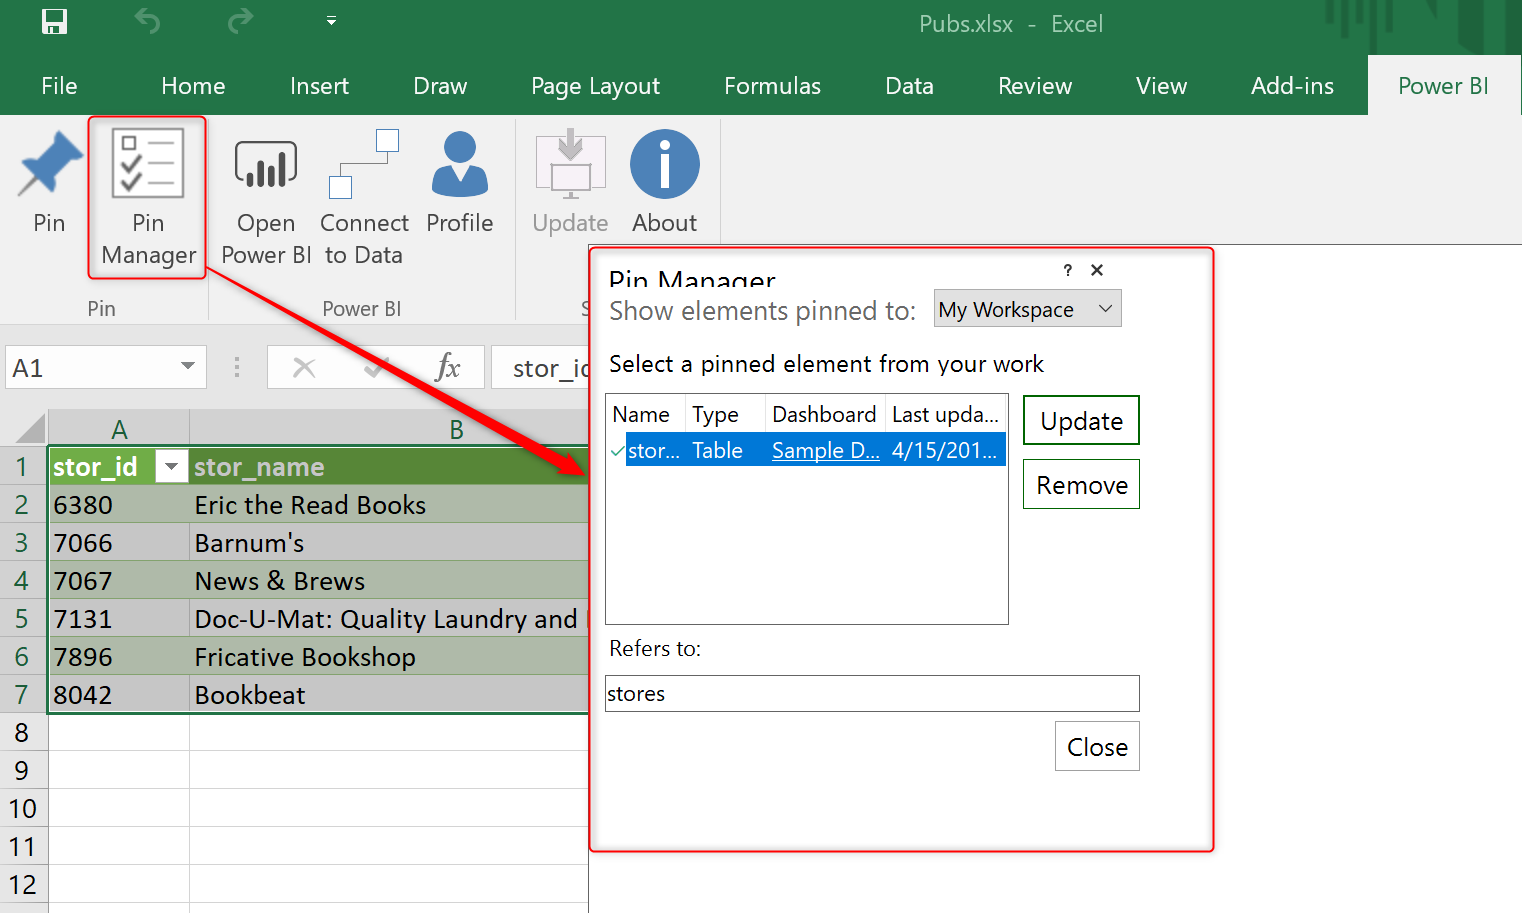Switch to the Formulas tab

772,86
